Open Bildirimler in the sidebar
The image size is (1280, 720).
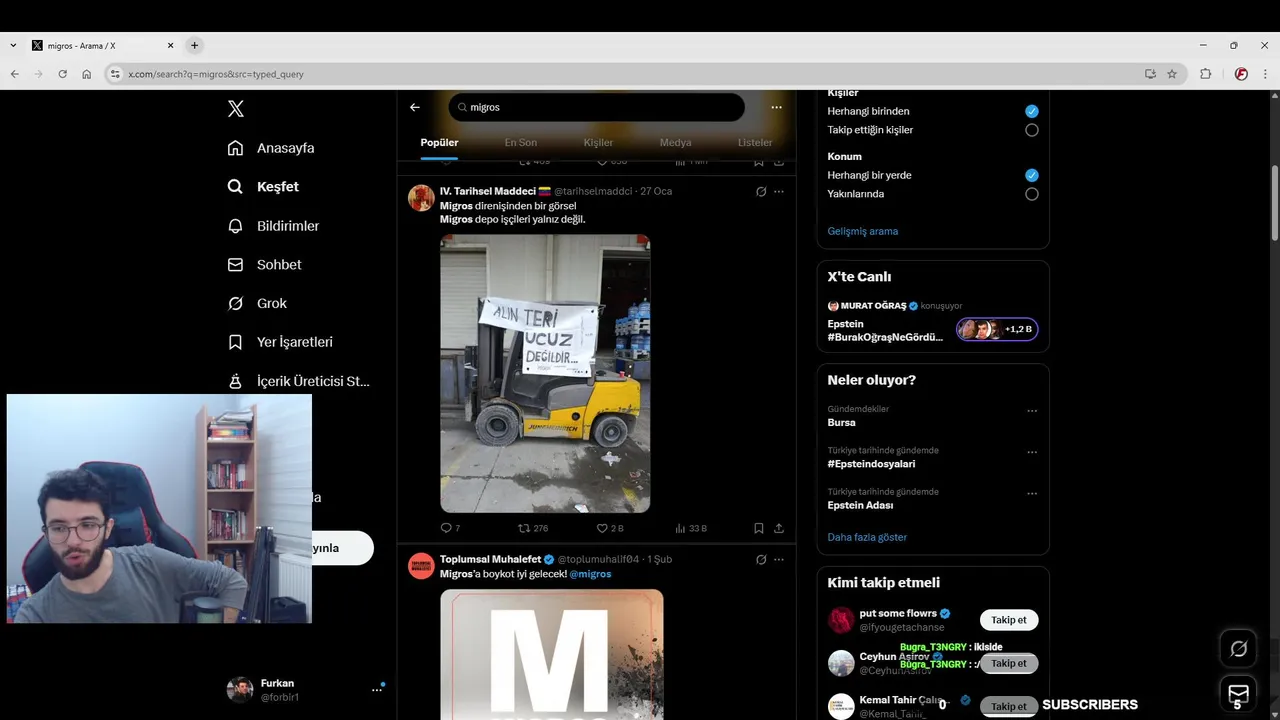(273, 226)
